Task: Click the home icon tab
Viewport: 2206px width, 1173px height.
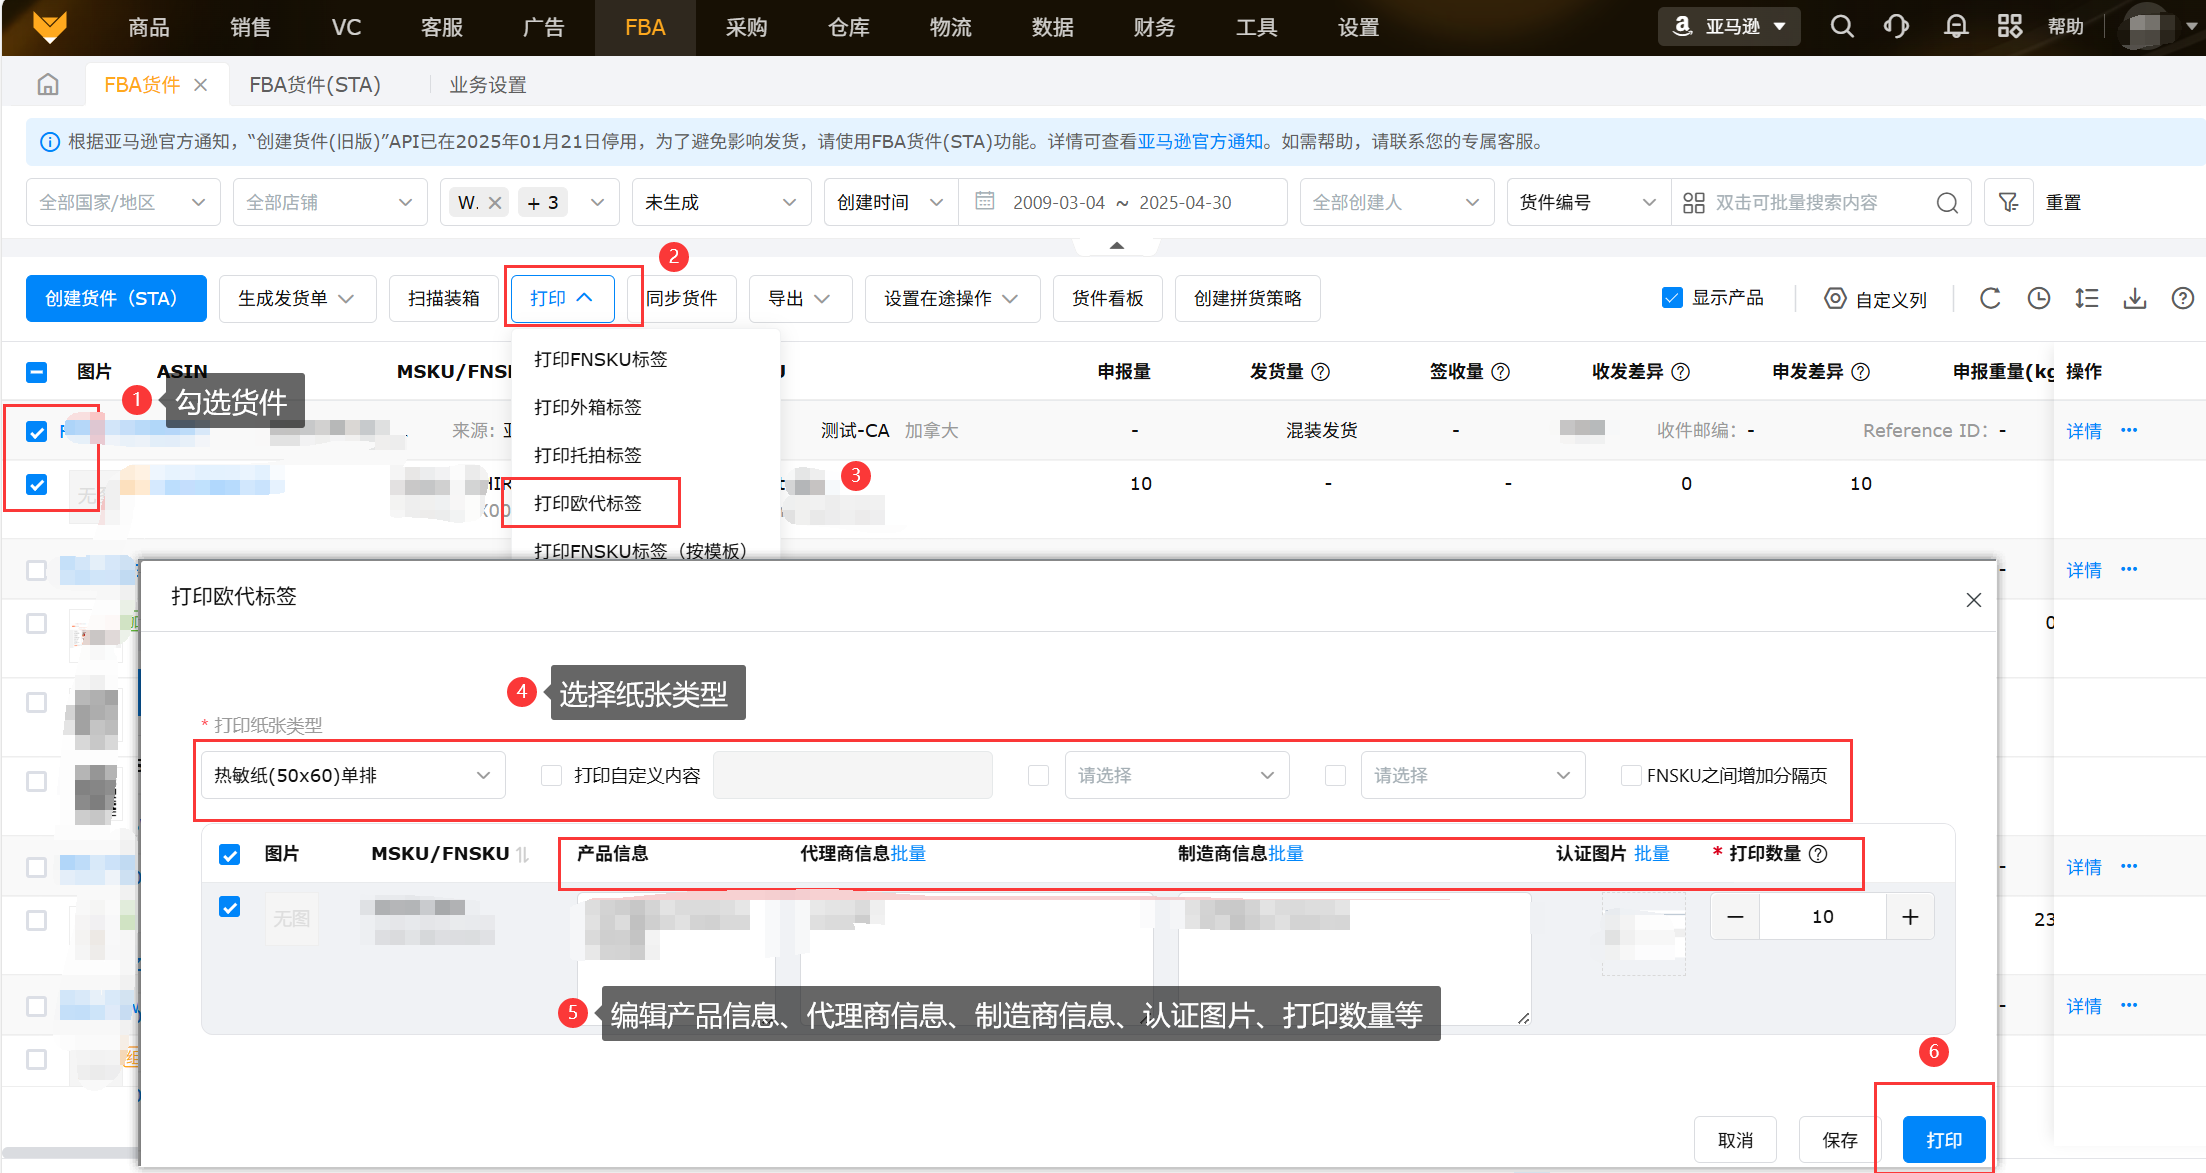Action: coord(48,85)
